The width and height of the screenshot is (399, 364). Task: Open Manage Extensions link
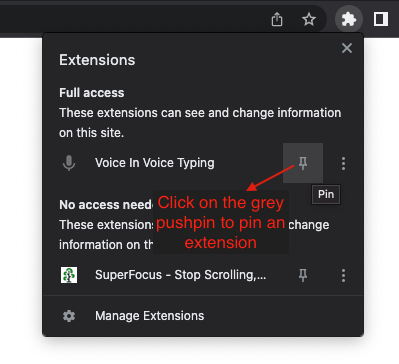[x=150, y=316]
